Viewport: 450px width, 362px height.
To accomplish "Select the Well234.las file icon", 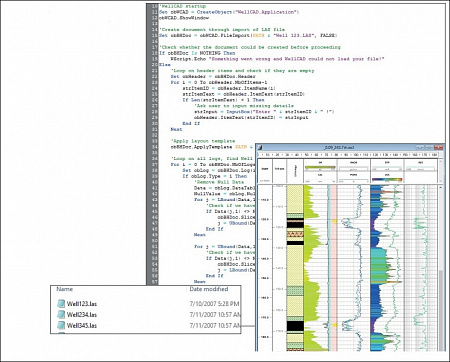I will [x=61, y=314].
